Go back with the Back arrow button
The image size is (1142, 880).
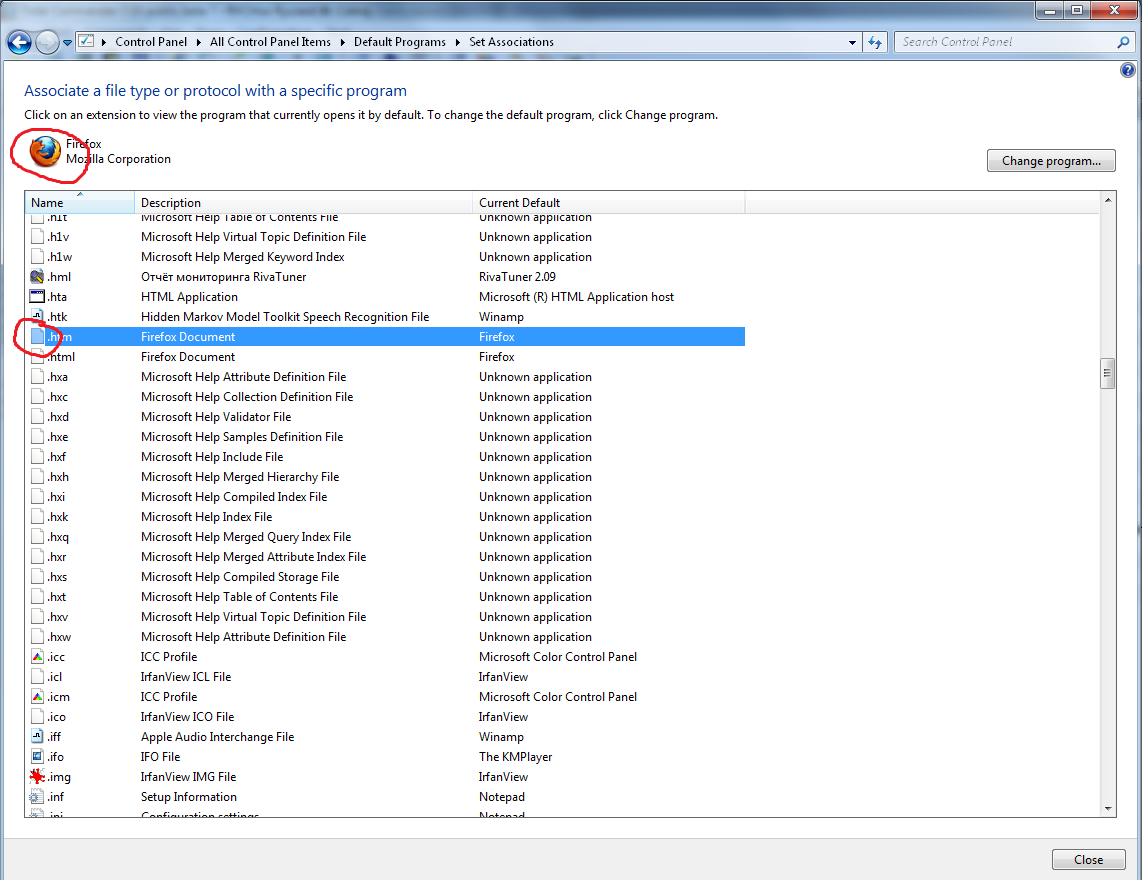[19, 42]
